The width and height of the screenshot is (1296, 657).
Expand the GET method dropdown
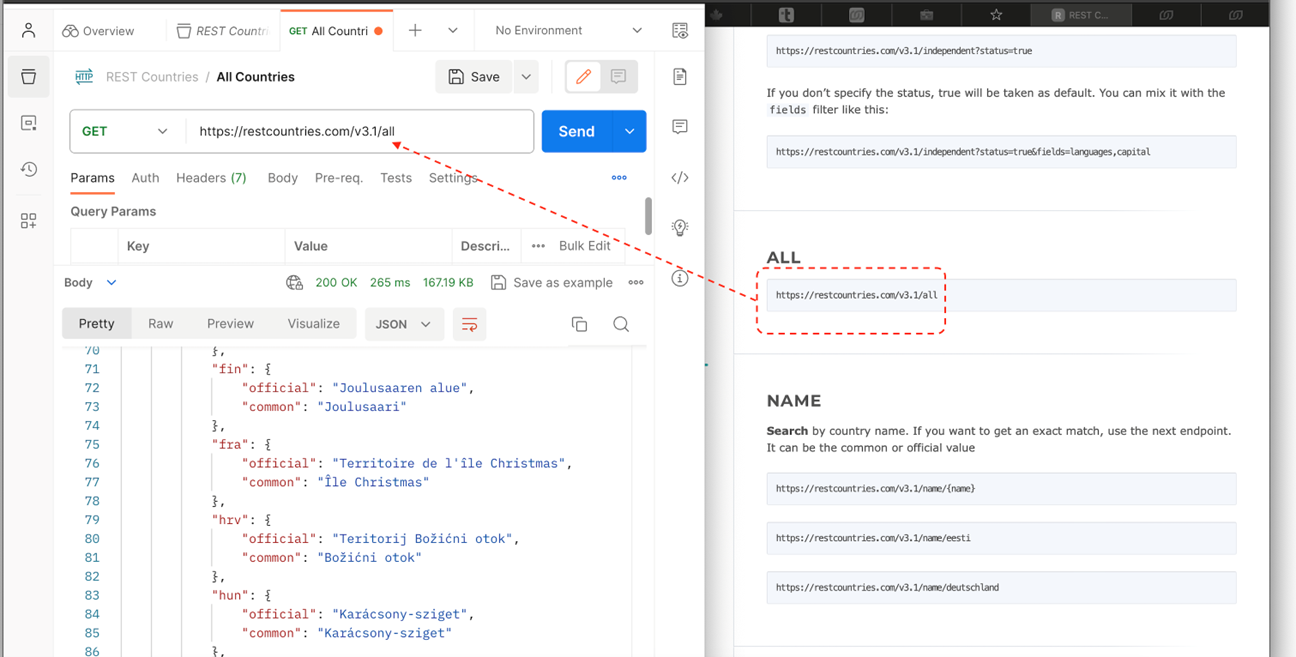(x=126, y=131)
